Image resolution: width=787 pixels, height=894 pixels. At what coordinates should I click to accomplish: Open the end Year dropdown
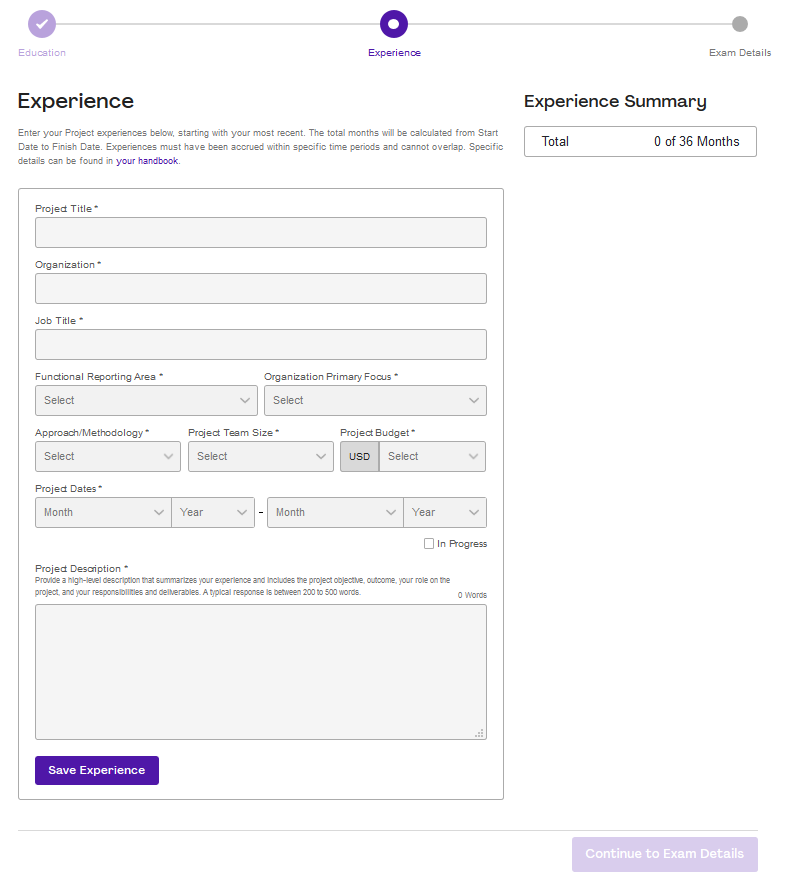(x=445, y=512)
